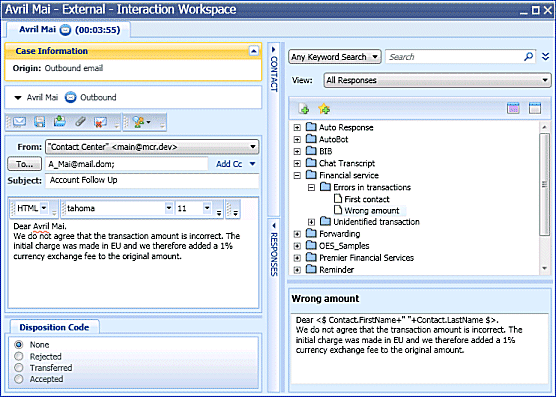556x397 pixels.
Task: Expand advanced search double chevron
Action: point(545,57)
